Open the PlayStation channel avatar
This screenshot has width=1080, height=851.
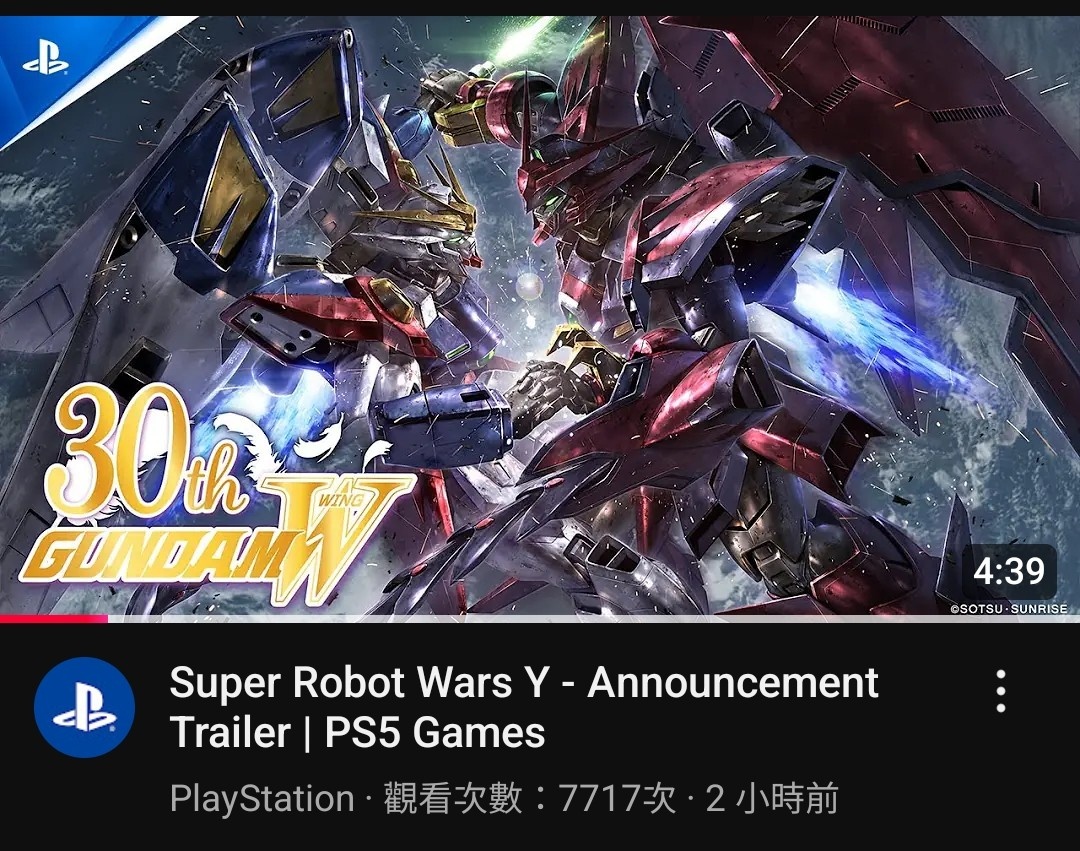(x=85, y=707)
